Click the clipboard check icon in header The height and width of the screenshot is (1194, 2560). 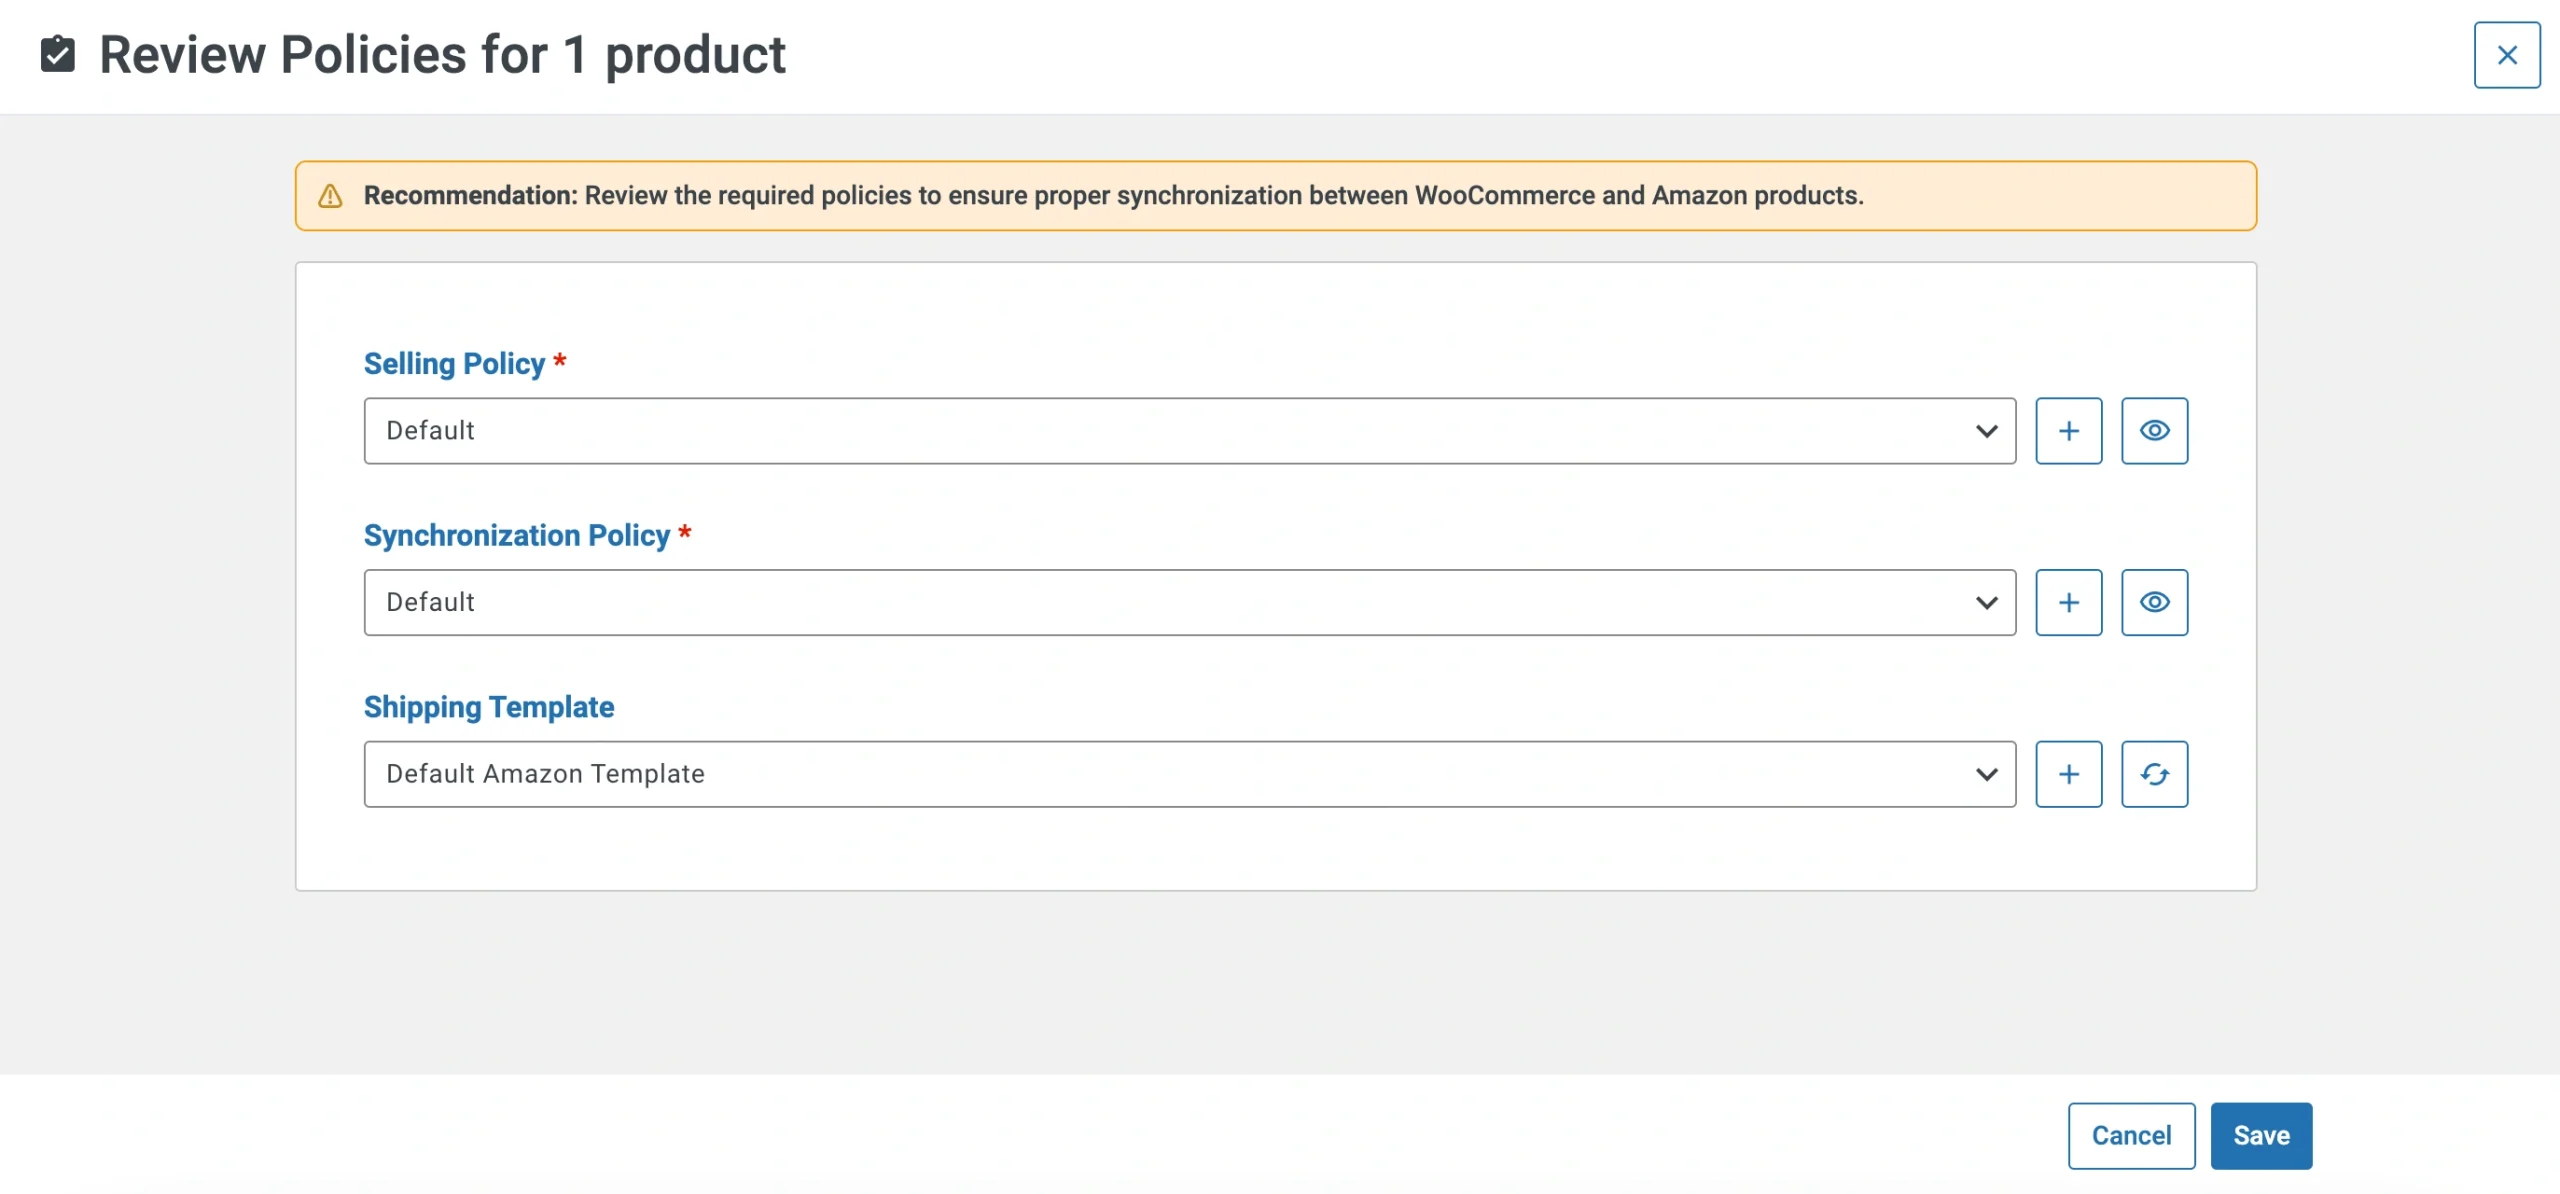[58, 54]
